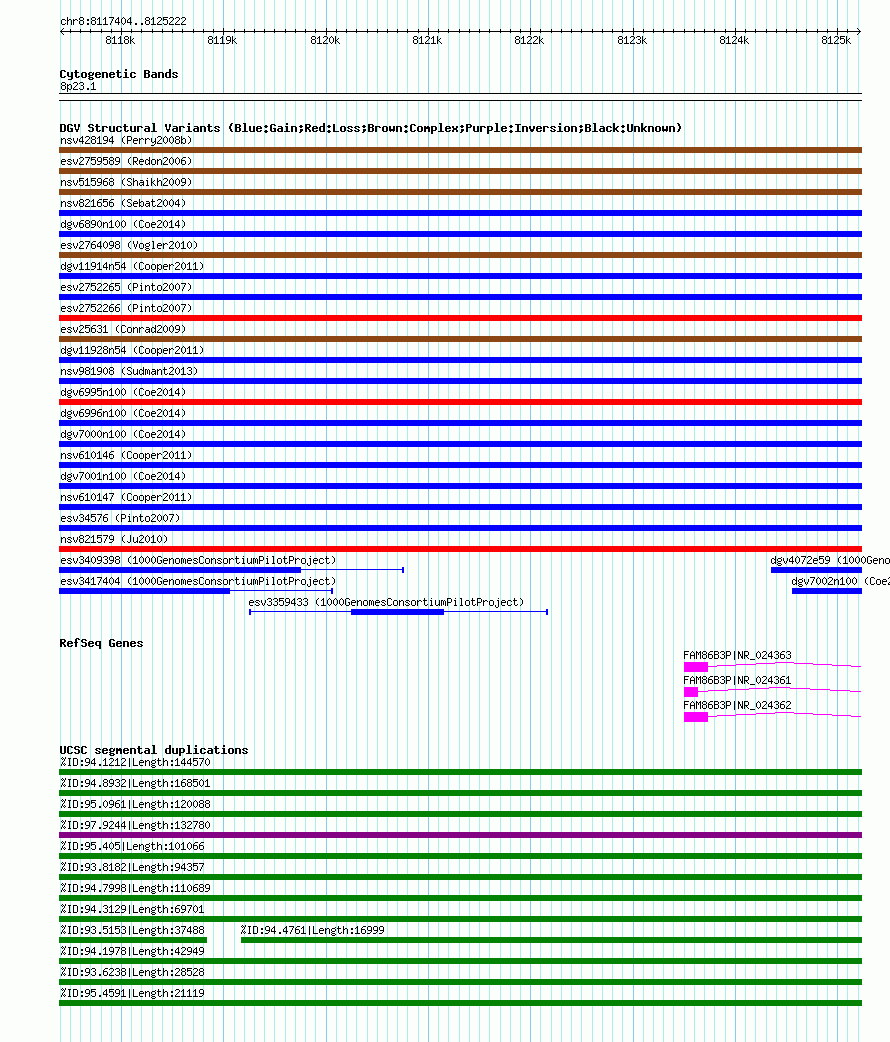Select esv2764098 (Vogler2010) variant label
This screenshot has width=890, height=1042.
pos(129,245)
